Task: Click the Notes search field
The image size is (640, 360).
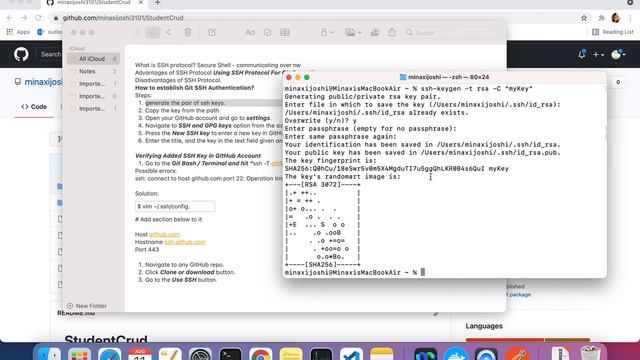Action: point(451,33)
